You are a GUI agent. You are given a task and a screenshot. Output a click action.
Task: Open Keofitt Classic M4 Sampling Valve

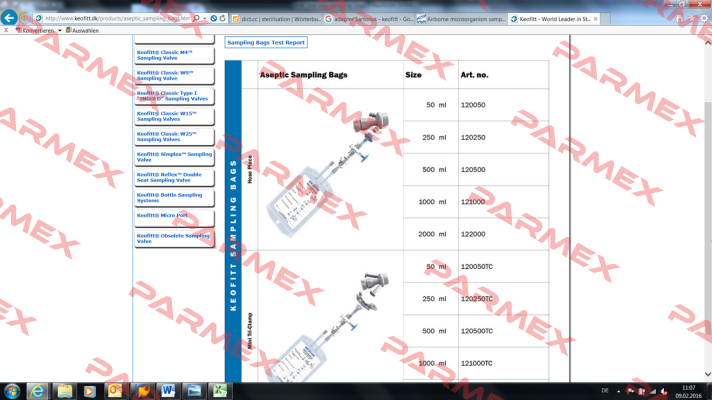174,55
